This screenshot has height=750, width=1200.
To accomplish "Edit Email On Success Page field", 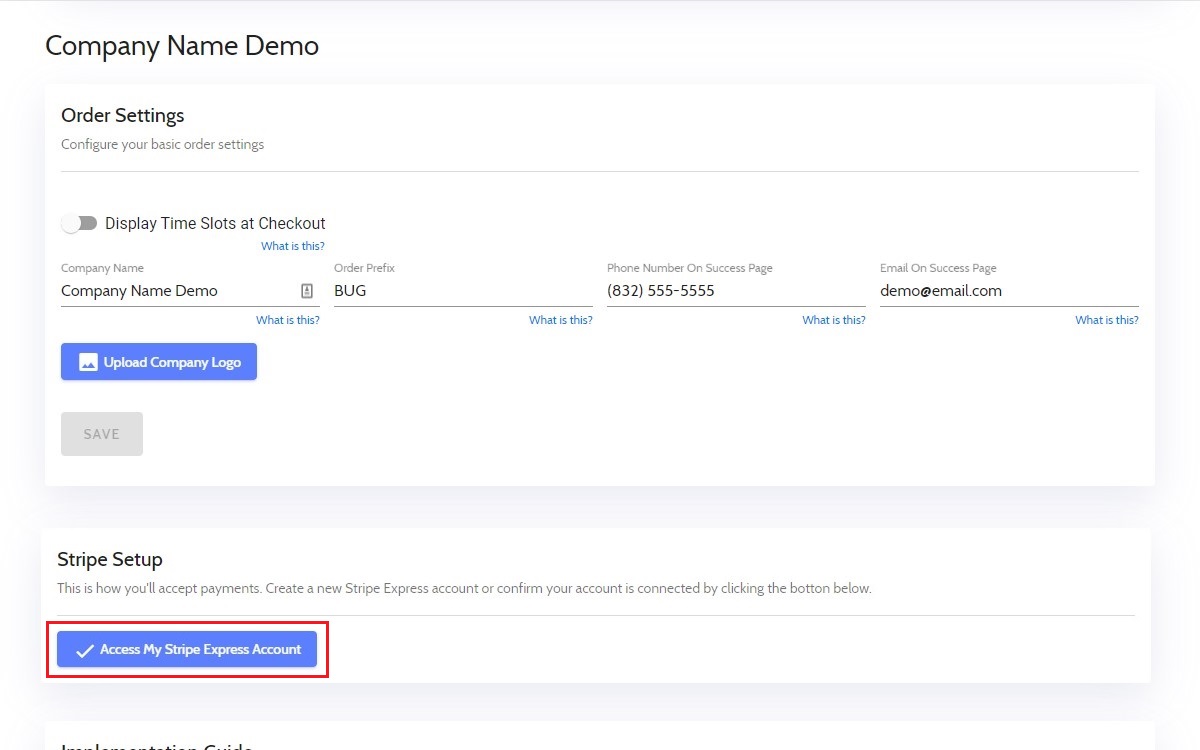I will pyautogui.click(x=1009, y=291).
